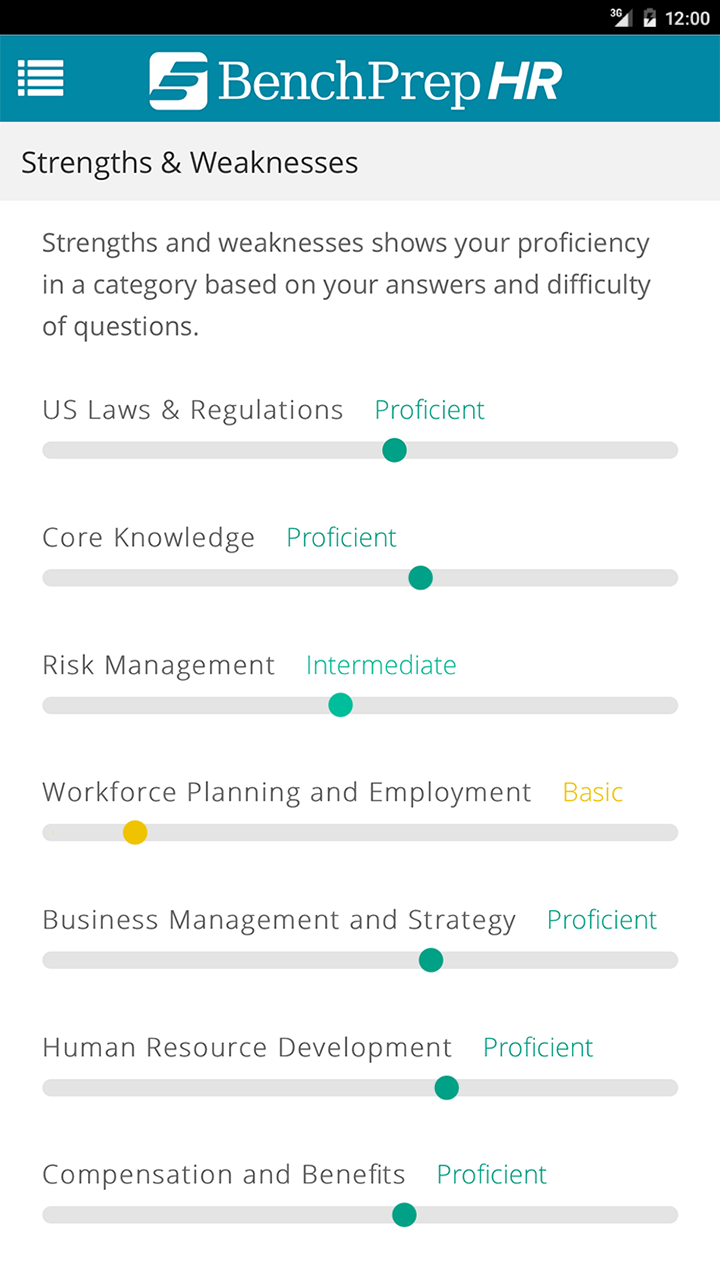Open Workforce Planning and Employment category

pyautogui.click(x=287, y=793)
